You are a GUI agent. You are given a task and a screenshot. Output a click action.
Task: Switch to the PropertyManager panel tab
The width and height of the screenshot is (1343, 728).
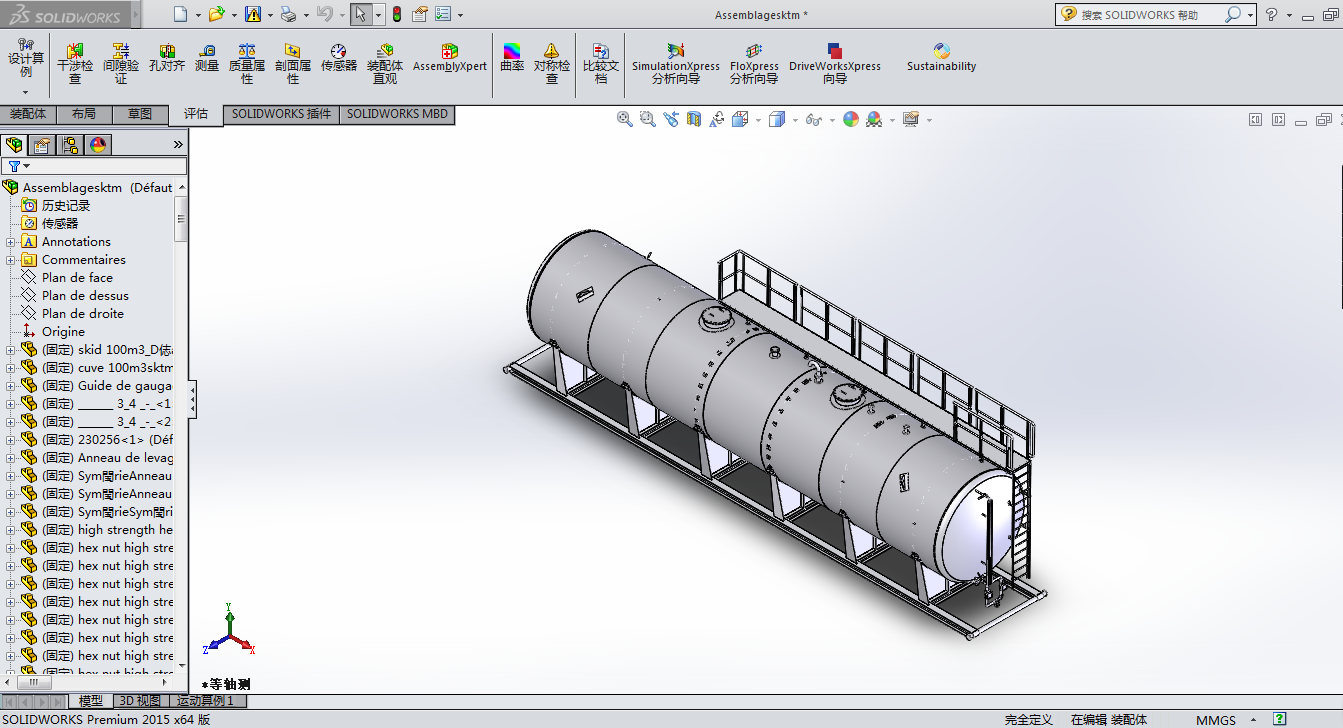tap(42, 145)
